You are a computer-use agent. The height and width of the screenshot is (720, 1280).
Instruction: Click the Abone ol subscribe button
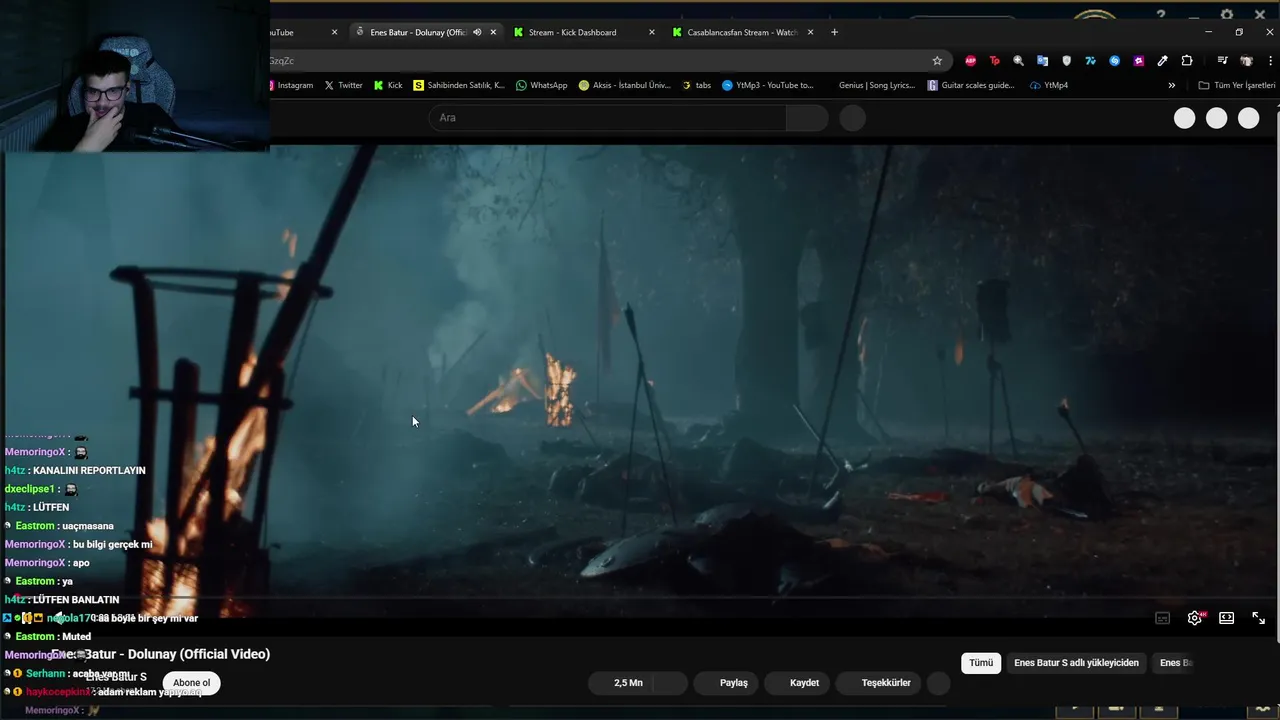(x=192, y=683)
